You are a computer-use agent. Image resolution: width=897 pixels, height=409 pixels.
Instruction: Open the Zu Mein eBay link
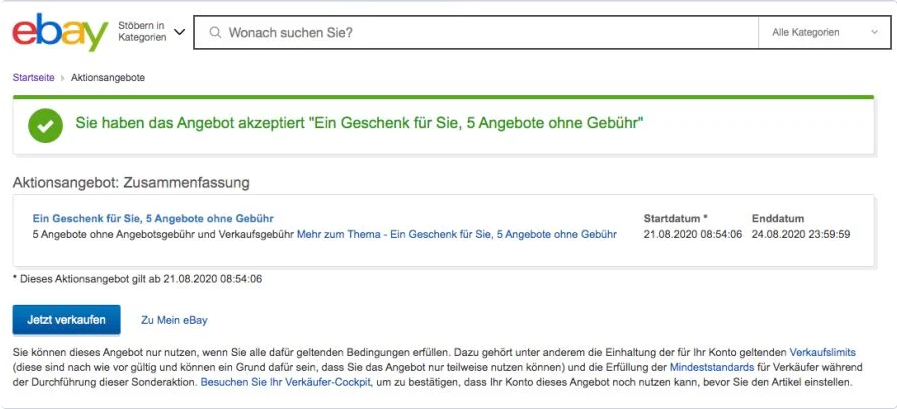(x=174, y=320)
